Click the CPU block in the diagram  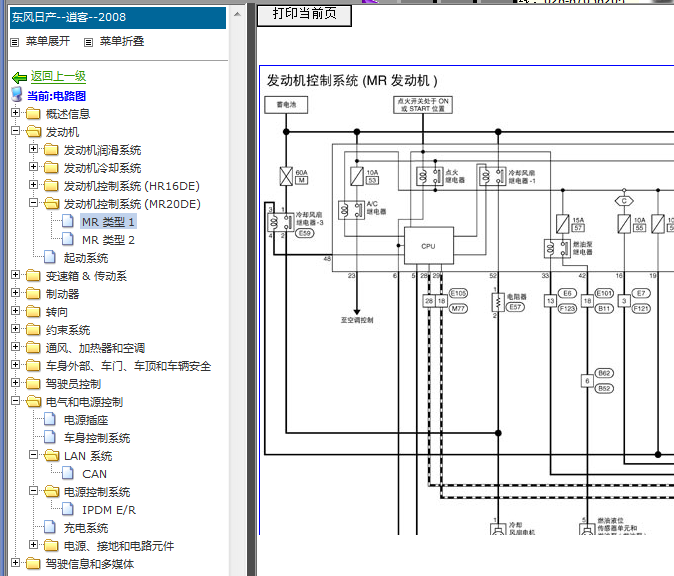point(429,246)
